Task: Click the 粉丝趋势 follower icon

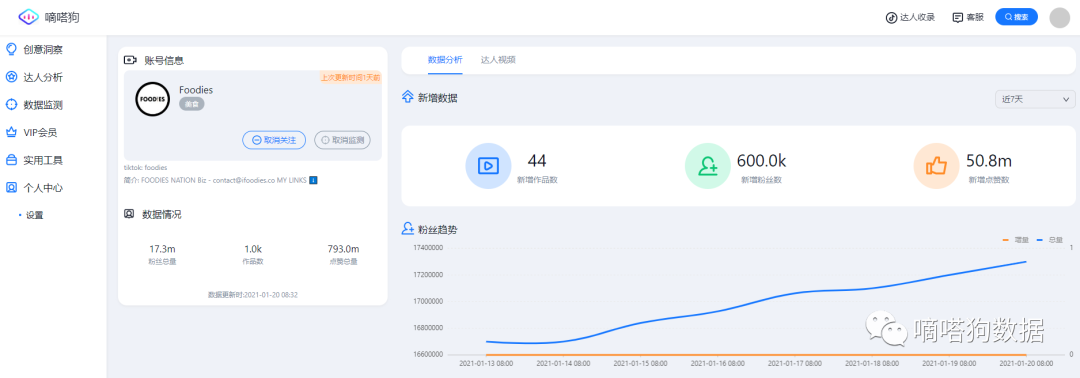Action: (407, 229)
